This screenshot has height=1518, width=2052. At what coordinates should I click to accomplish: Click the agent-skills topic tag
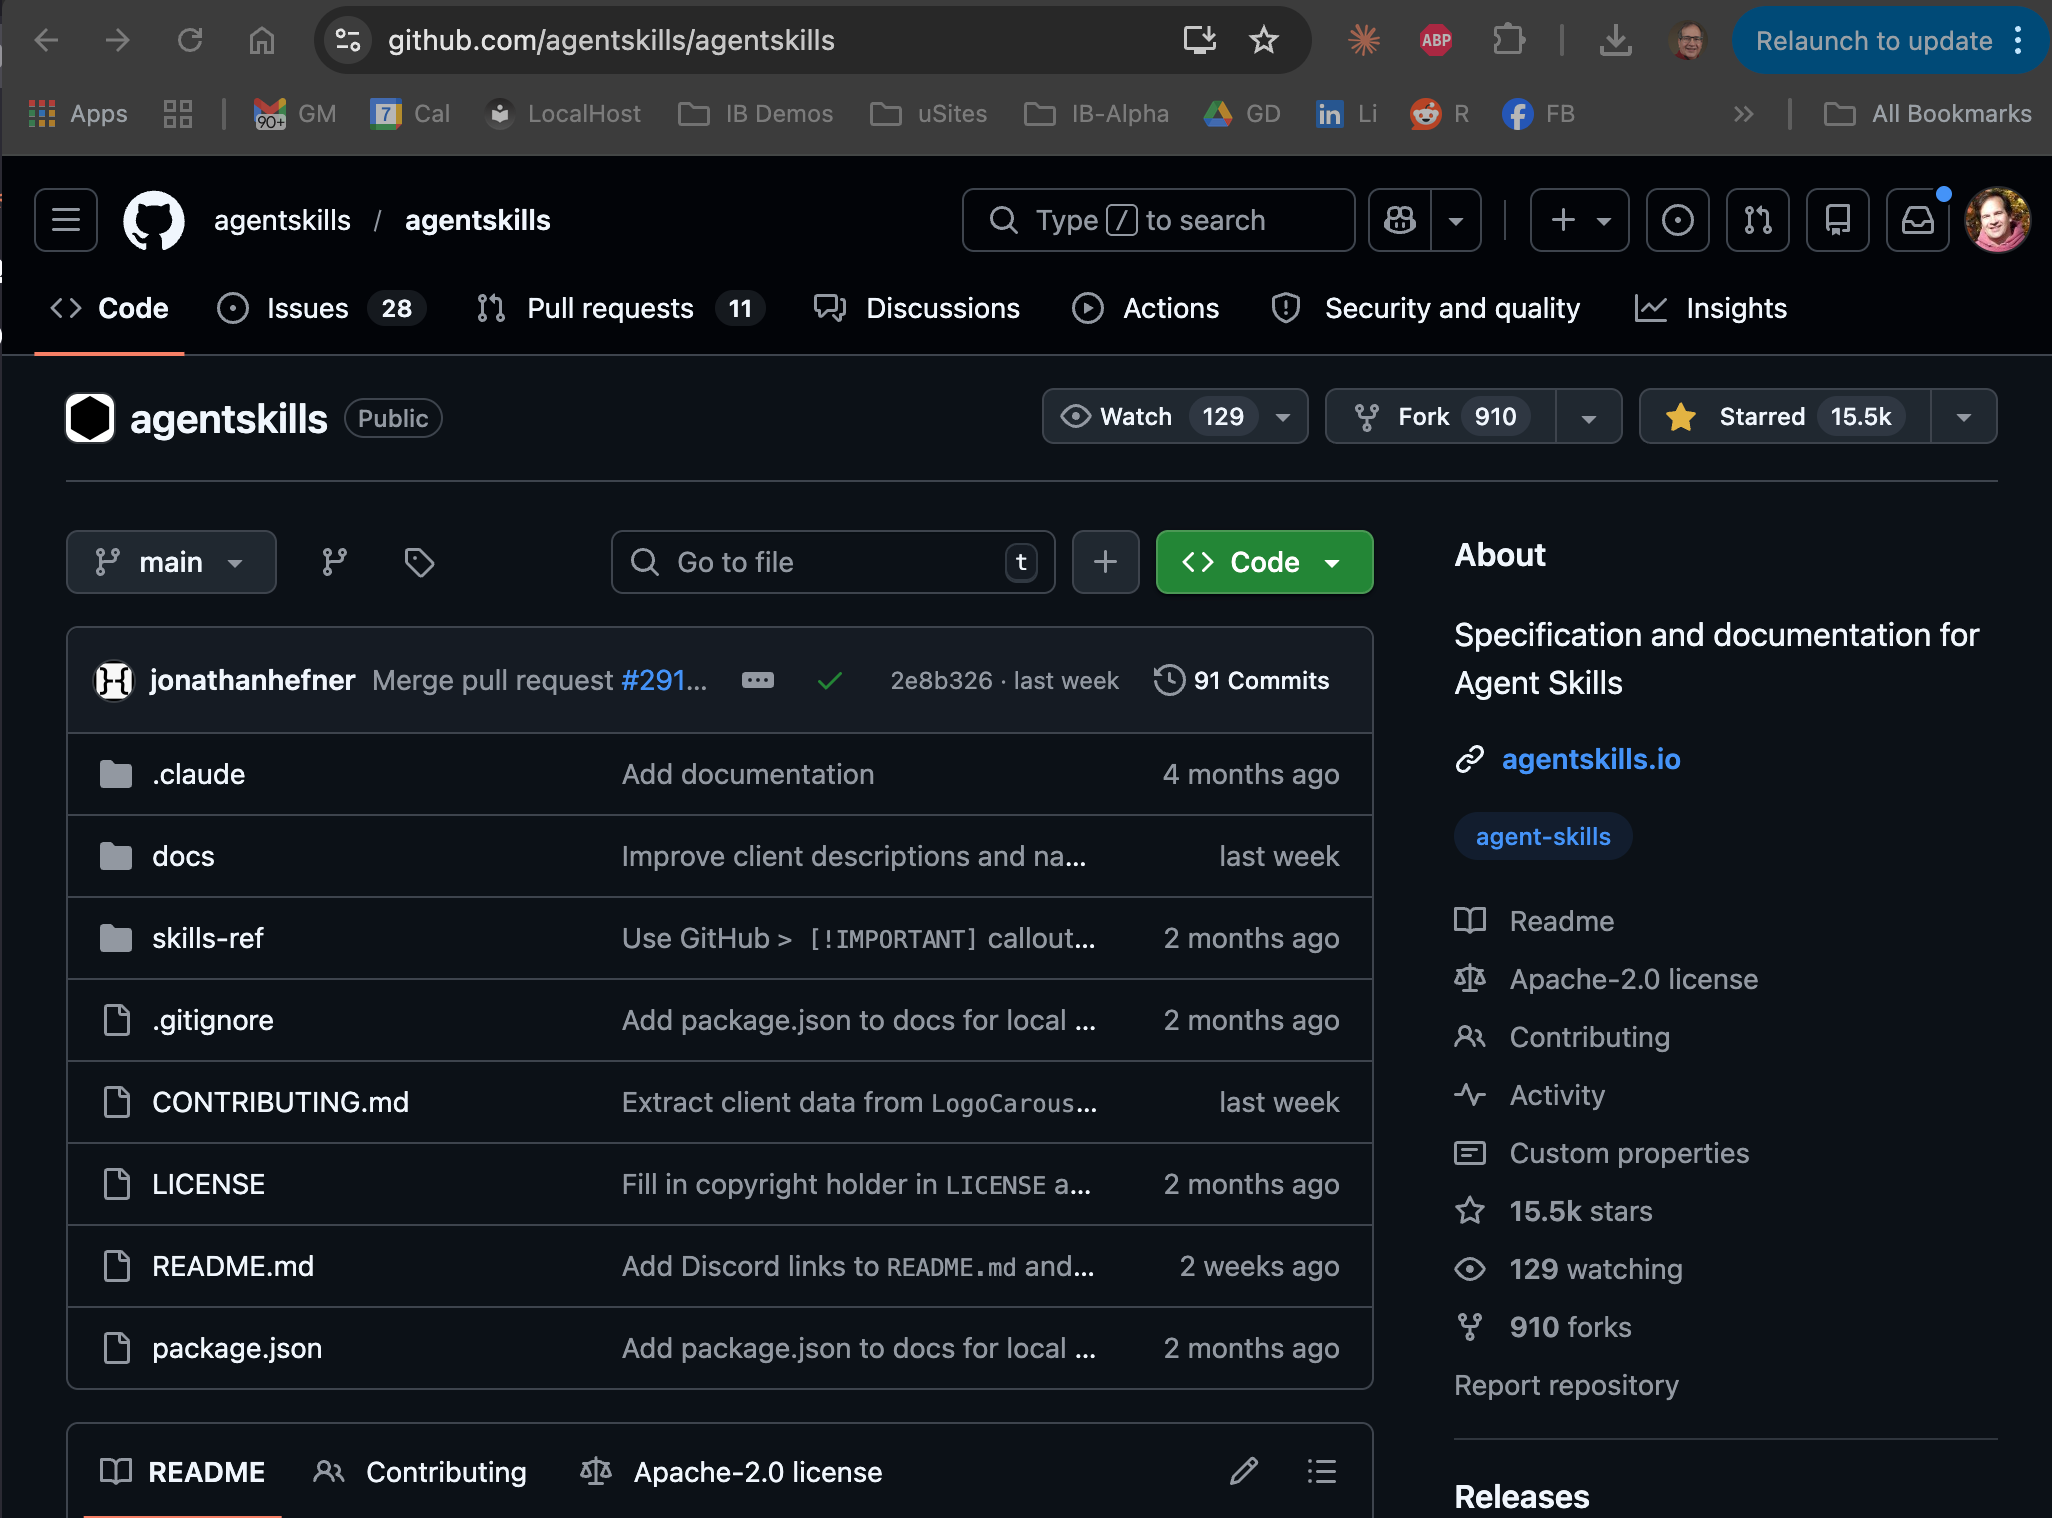coord(1542,837)
